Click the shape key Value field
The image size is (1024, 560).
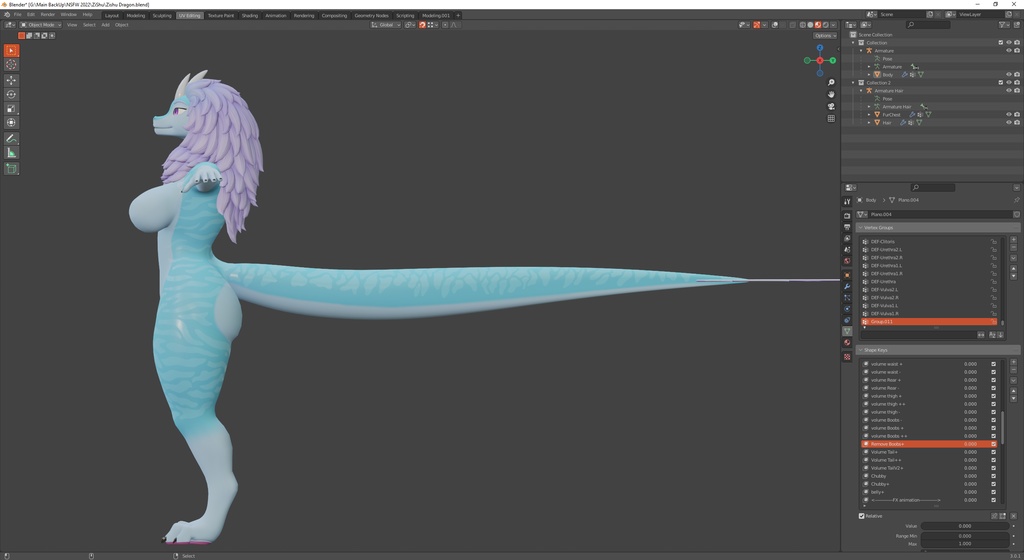(x=965, y=525)
